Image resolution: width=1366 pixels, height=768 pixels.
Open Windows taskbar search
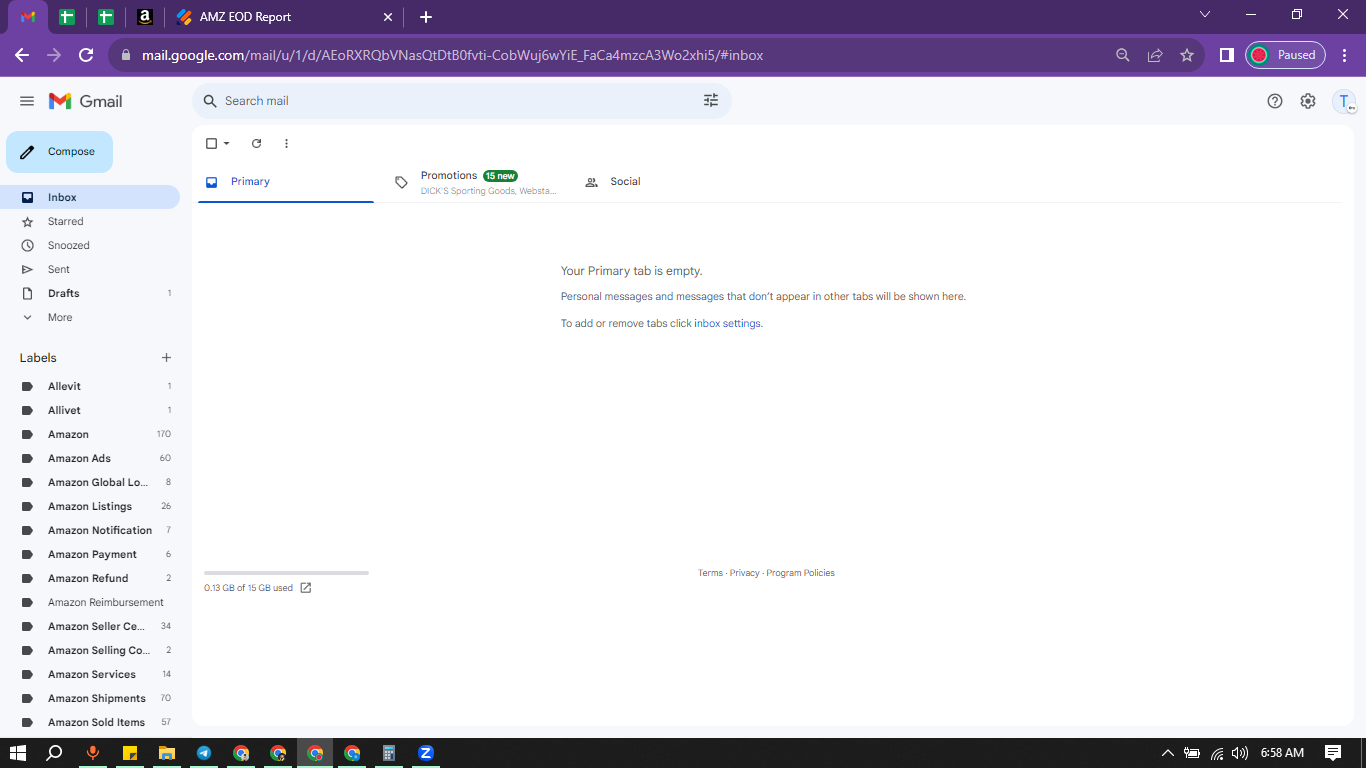click(55, 753)
